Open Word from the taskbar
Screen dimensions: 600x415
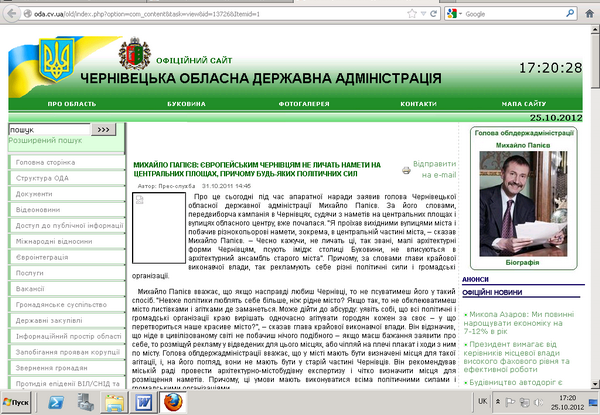click(143, 402)
